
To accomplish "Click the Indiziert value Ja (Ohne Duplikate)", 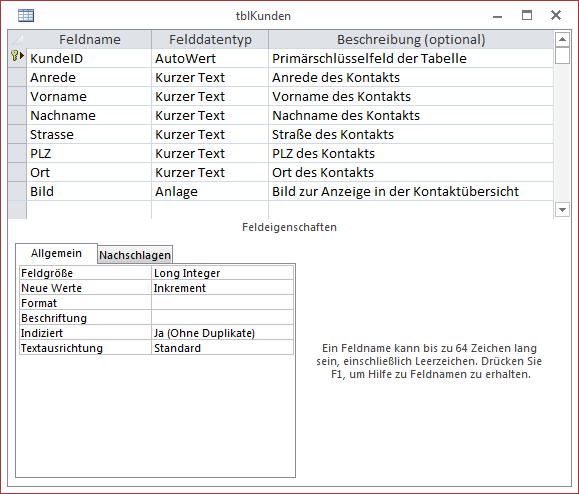I will 222,333.
